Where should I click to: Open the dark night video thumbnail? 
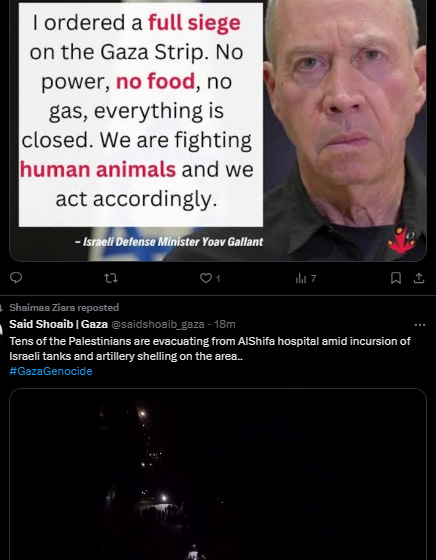[x=218, y=474]
